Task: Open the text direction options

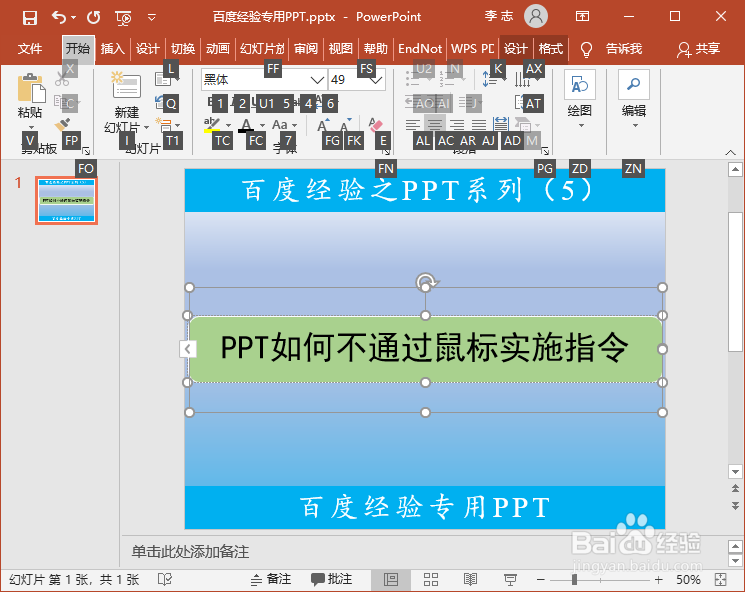Action: (523, 79)
